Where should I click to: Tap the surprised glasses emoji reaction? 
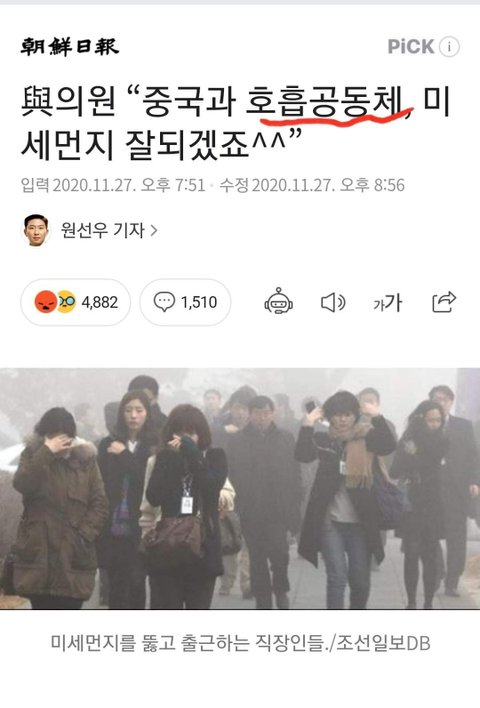[x=66, y=302]
